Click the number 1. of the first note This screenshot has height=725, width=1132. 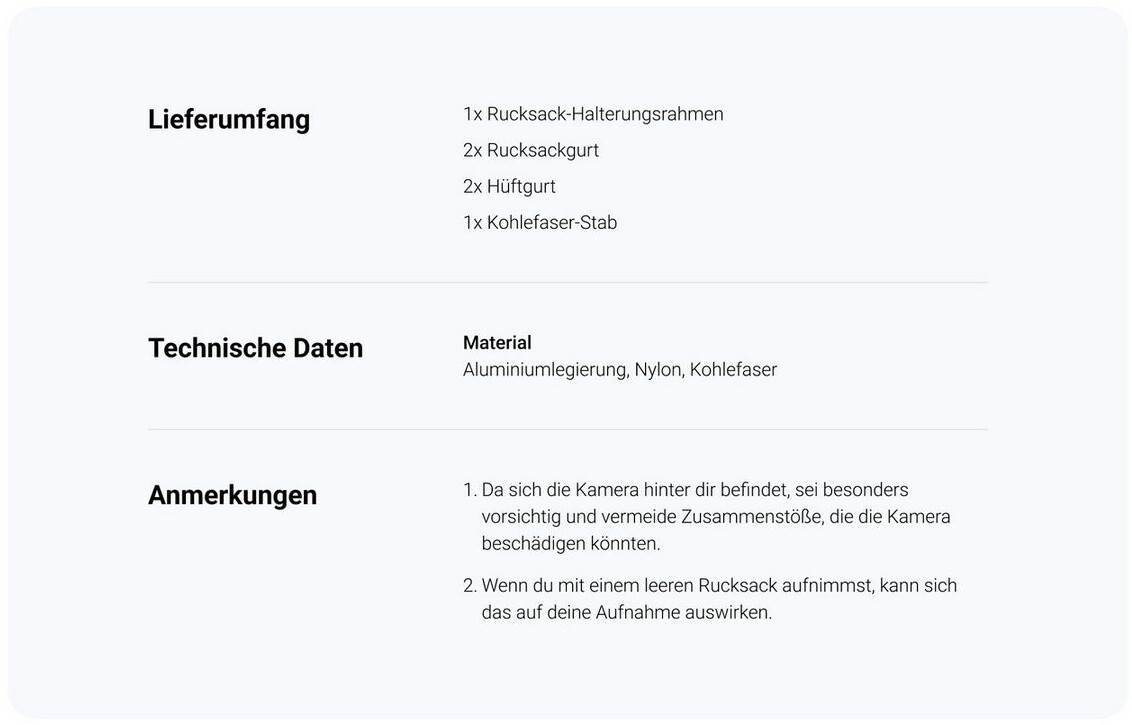tap(470, 490)
